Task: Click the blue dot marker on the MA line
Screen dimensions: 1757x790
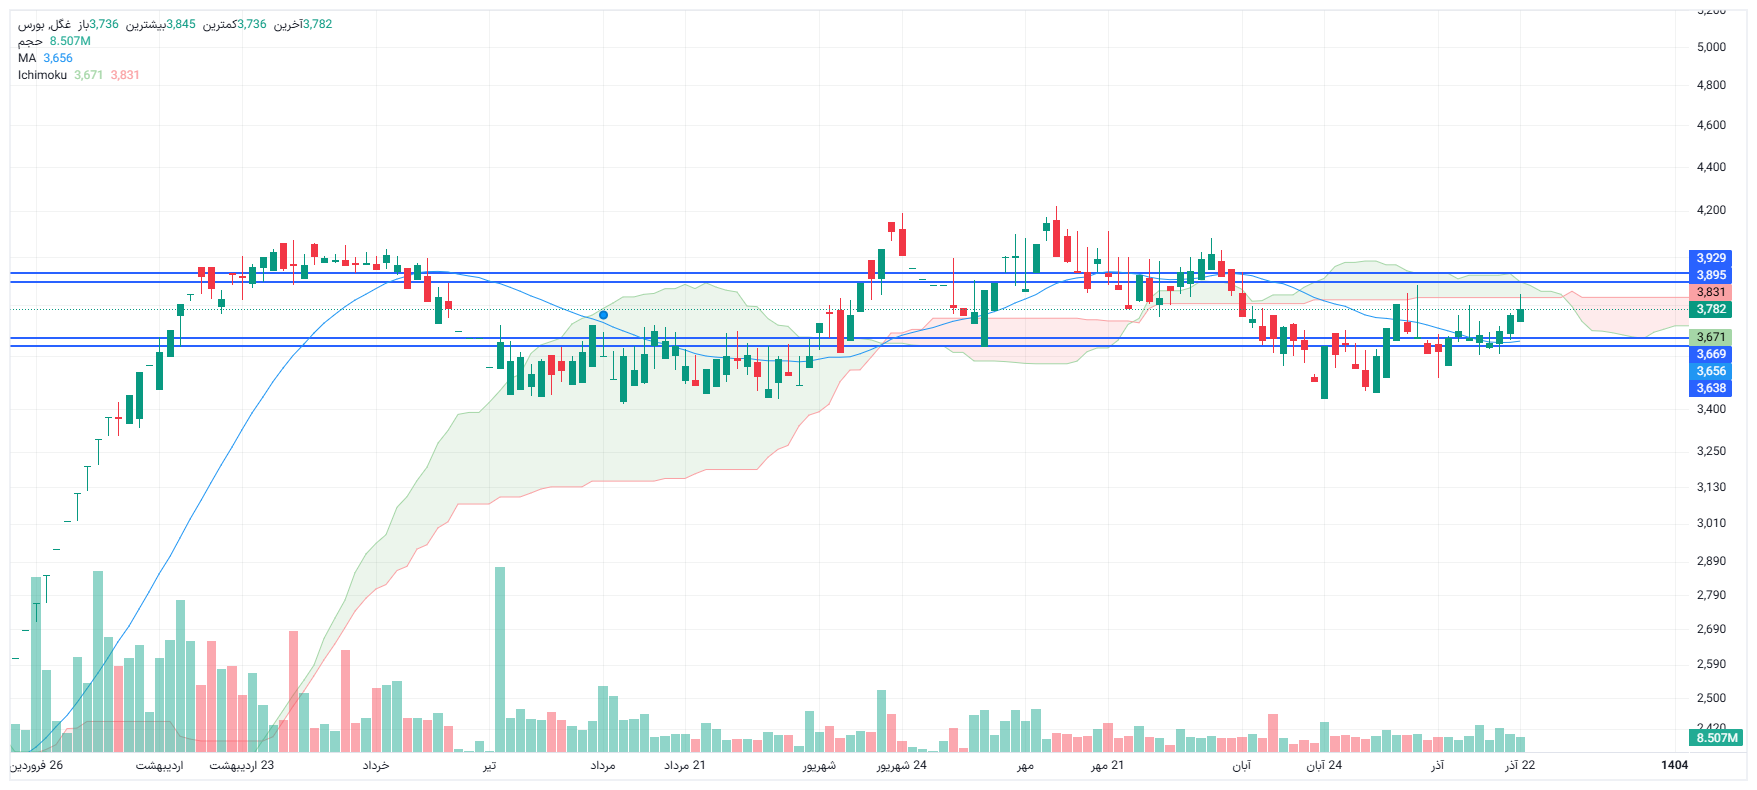Action: 603,315
